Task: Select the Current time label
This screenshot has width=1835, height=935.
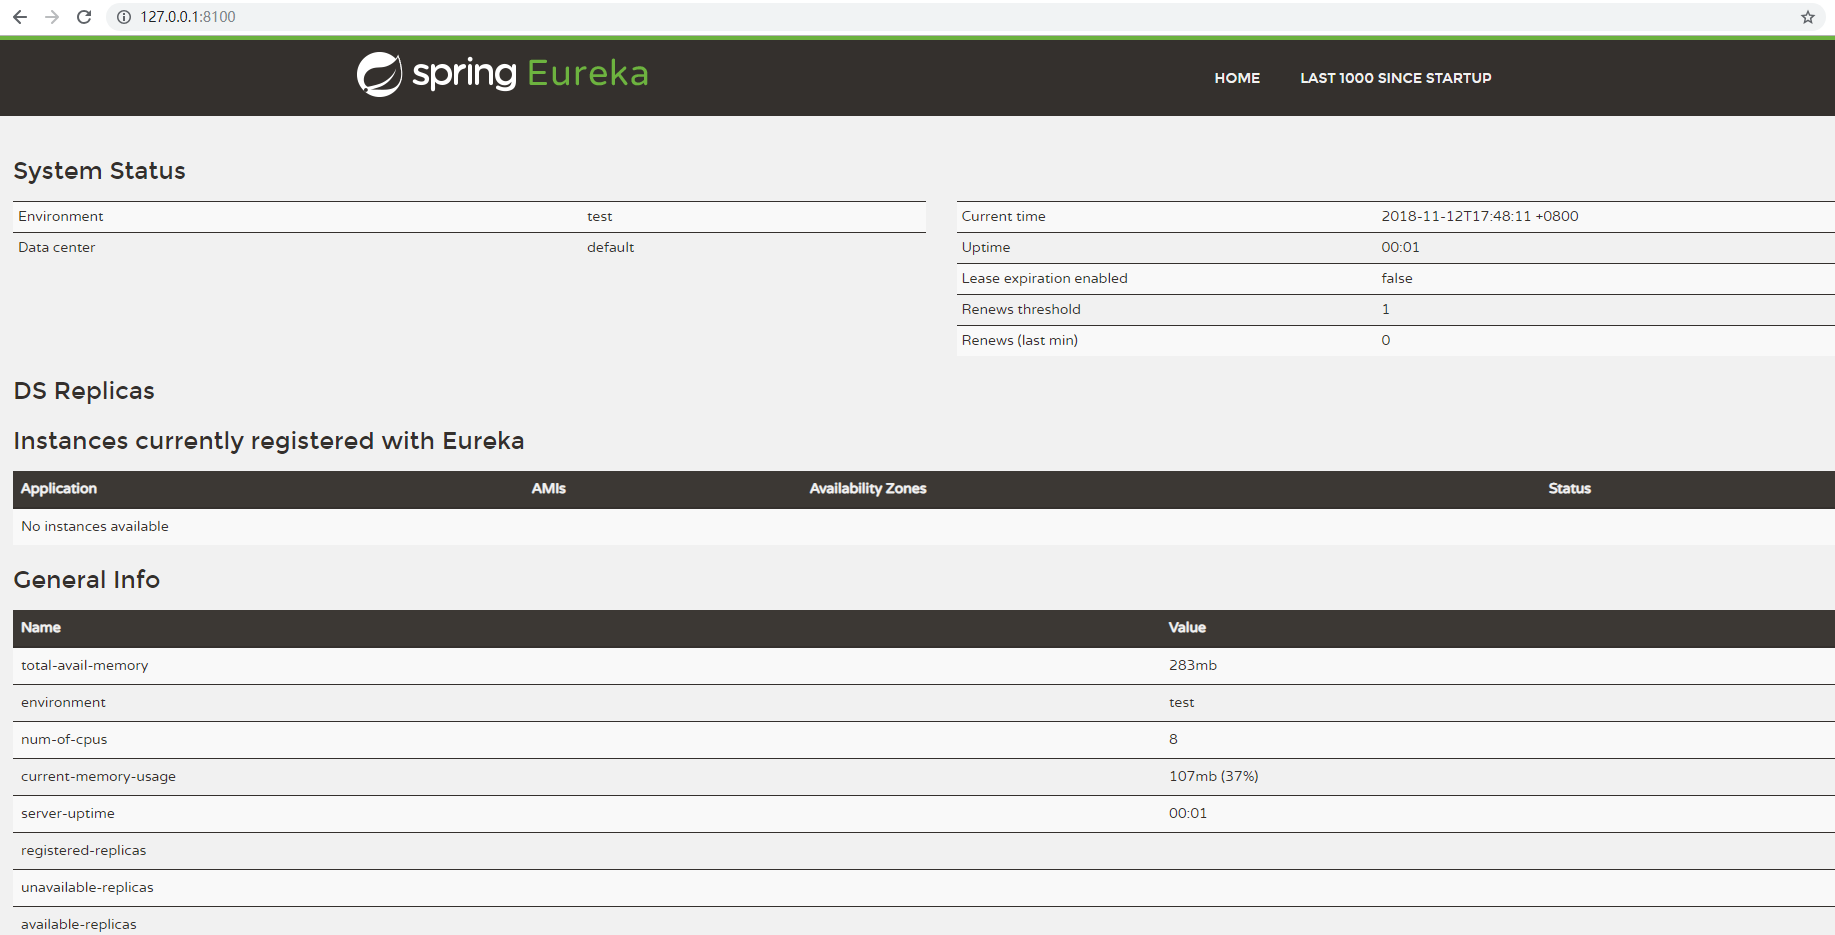Action: point(1003,216)
